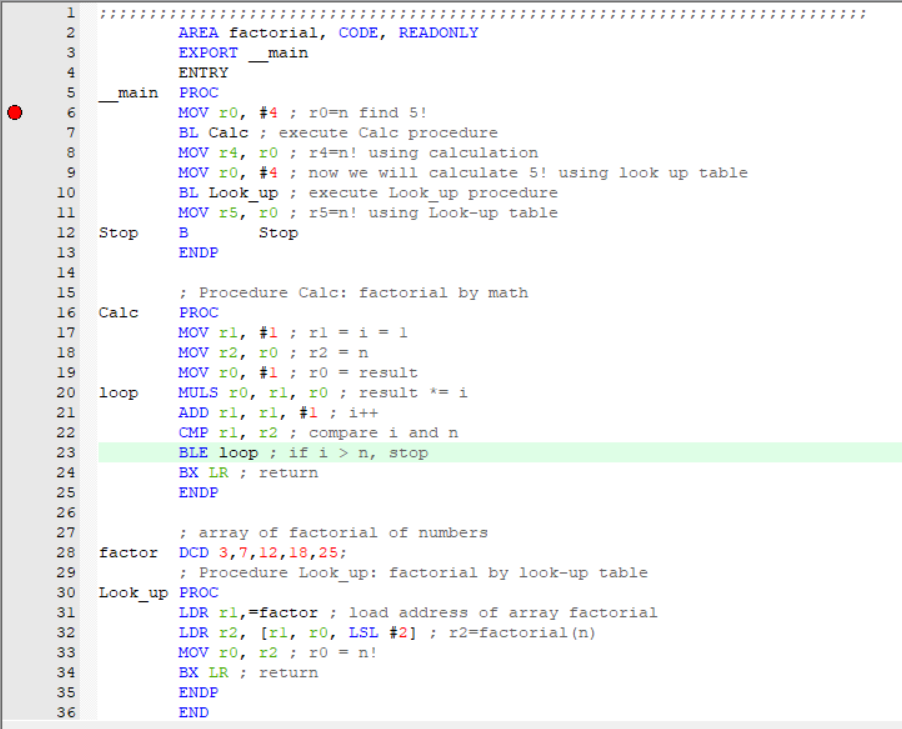The height and width of the screenshot is (729, 902).
Task: Select the Calc procedure label
Action: 118,312
